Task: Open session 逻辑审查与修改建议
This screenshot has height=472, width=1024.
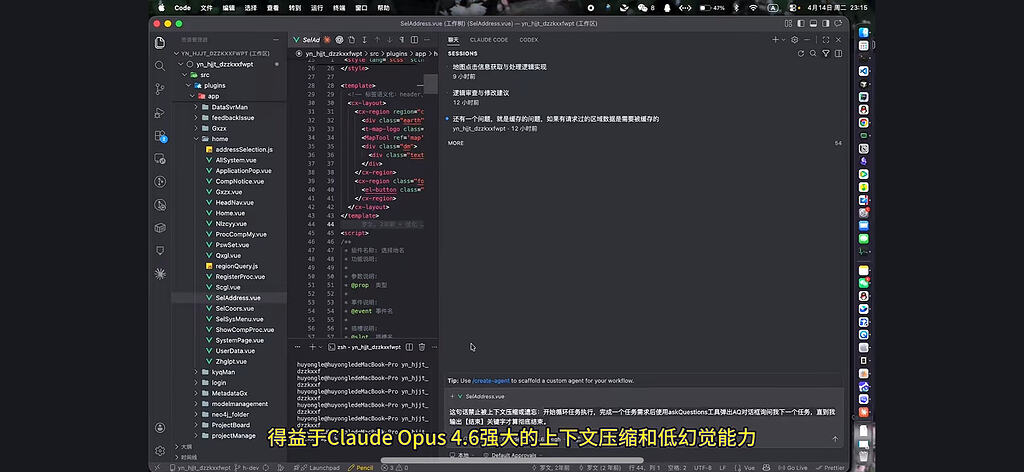Action: (481, 93)
